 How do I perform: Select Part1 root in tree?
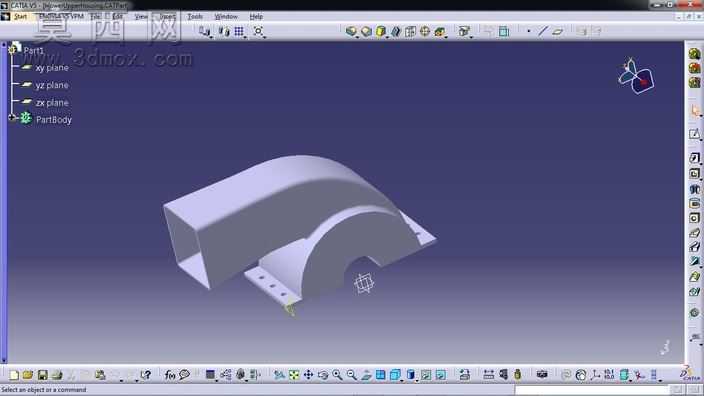(34, 50)
